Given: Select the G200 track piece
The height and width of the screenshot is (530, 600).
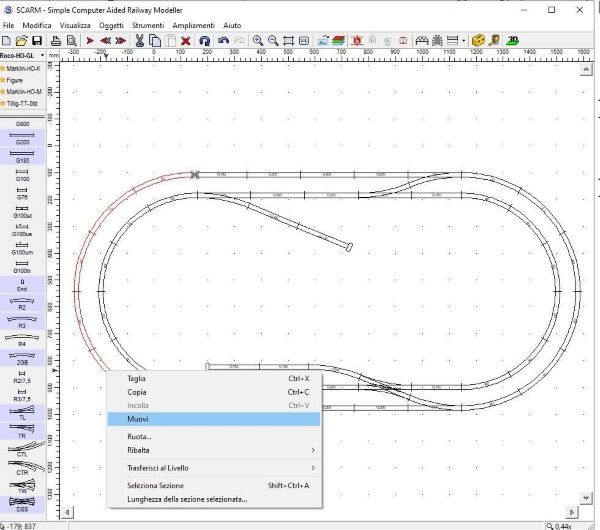Looking at the screenshot, I should coord(22,138).
